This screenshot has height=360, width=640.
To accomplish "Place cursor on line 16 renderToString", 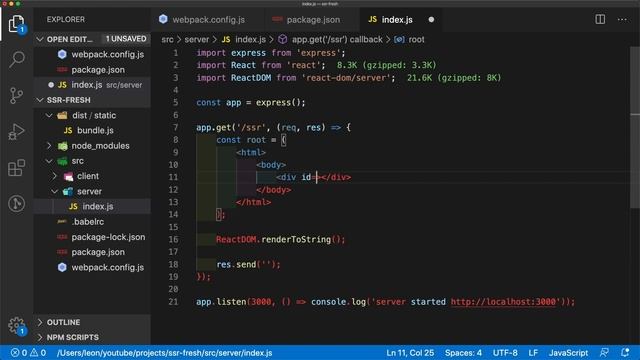I will pos(296,240).
